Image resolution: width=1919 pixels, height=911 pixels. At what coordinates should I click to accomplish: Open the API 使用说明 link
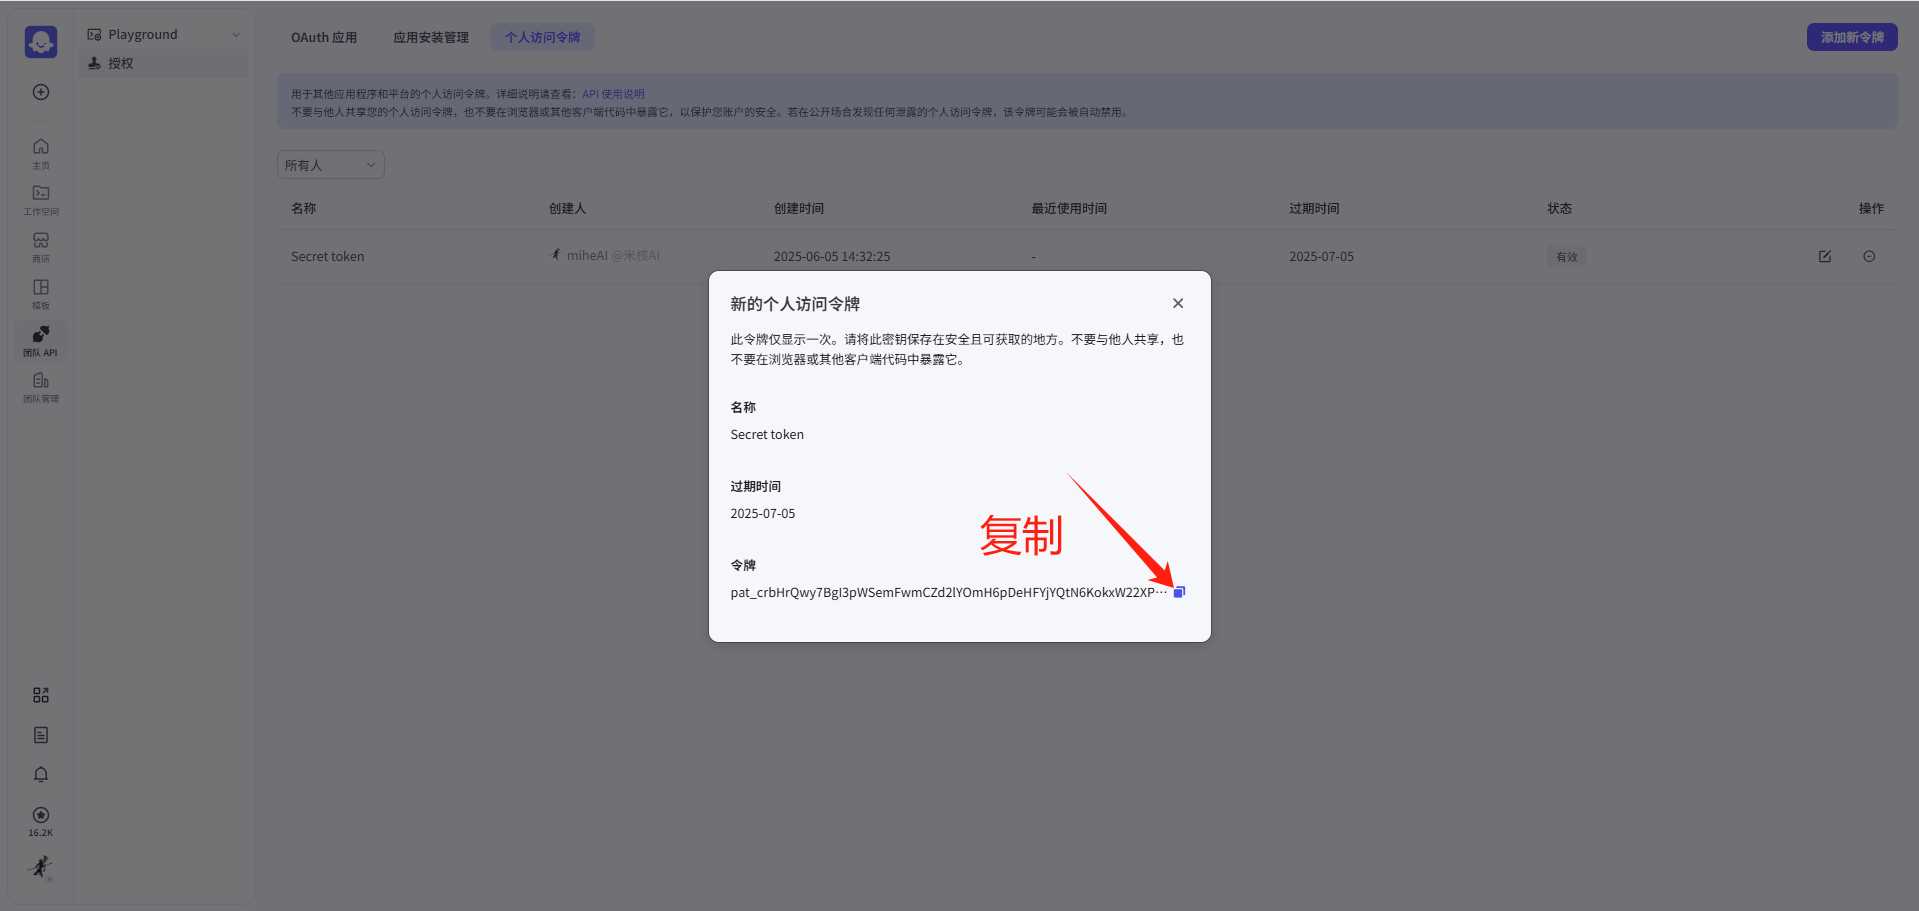pyautogui.click(x=612, y=93)
